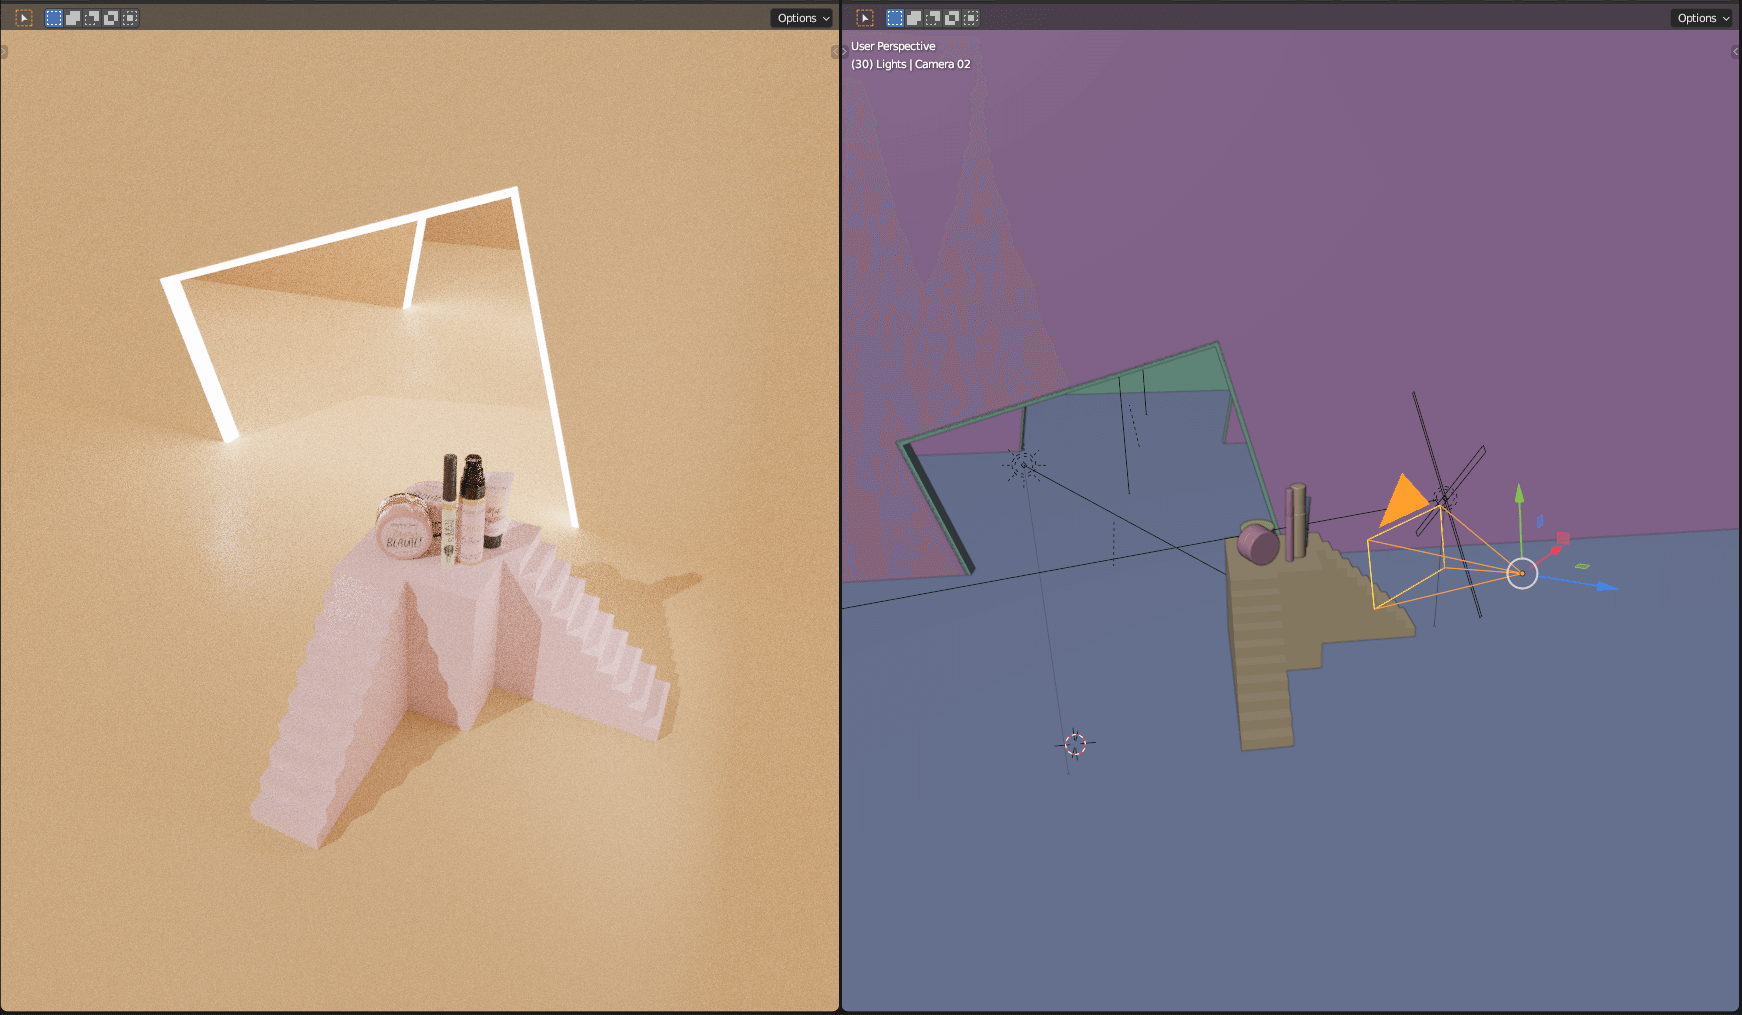
Task: Click the 3D cursor crosshair in right viewport
Action: [x=1075, y=744]
